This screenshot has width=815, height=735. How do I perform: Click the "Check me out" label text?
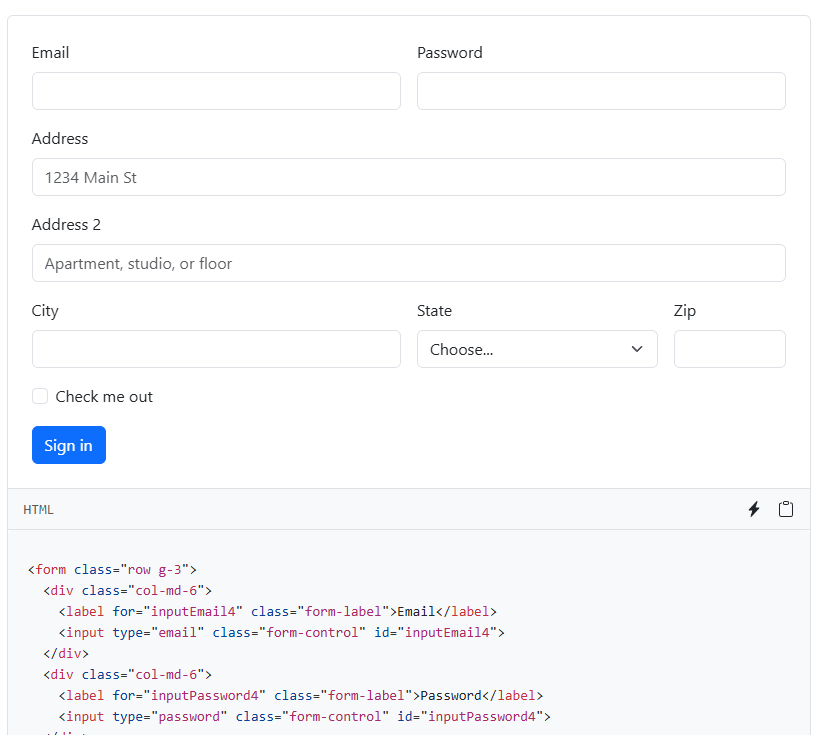click(x=104, y=397)
